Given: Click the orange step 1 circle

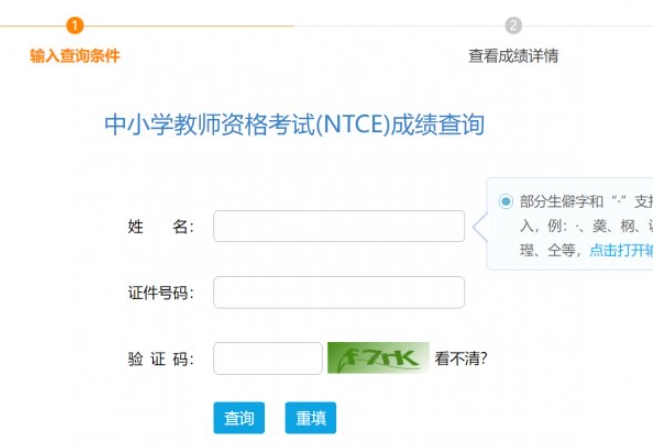Looking at the screenshot, I should click(75, 26).
